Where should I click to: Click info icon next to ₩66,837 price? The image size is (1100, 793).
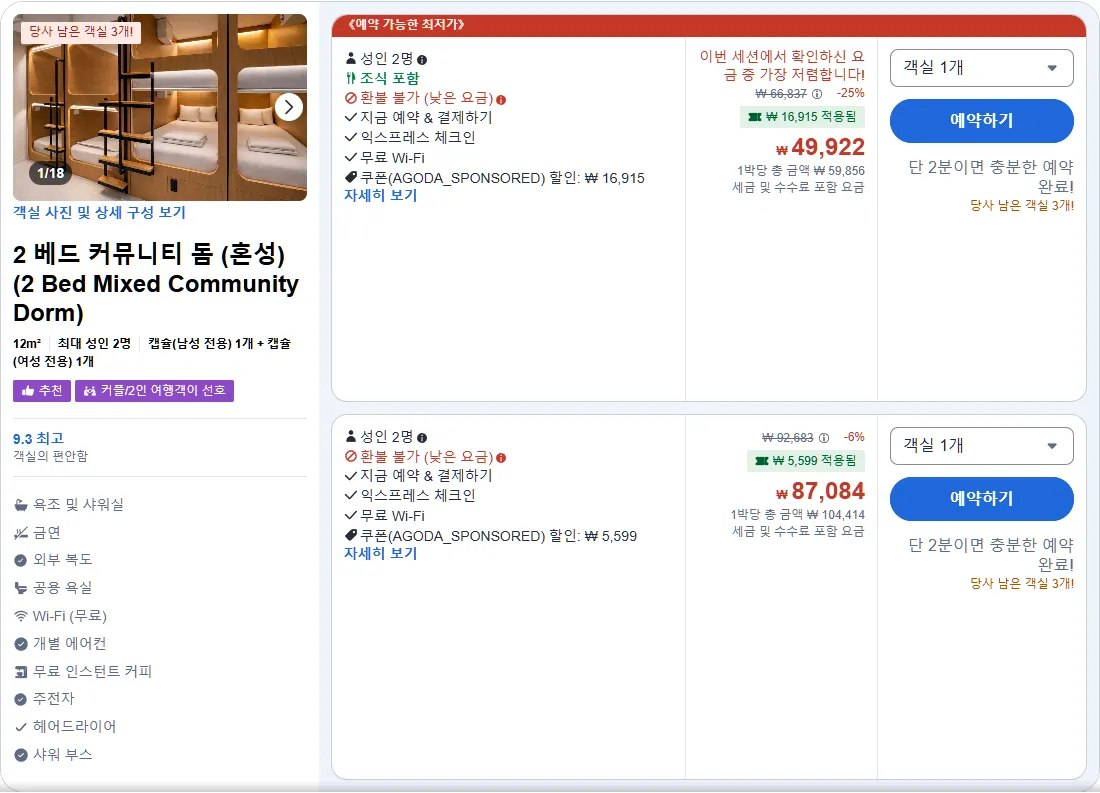[x=817, y=93]
